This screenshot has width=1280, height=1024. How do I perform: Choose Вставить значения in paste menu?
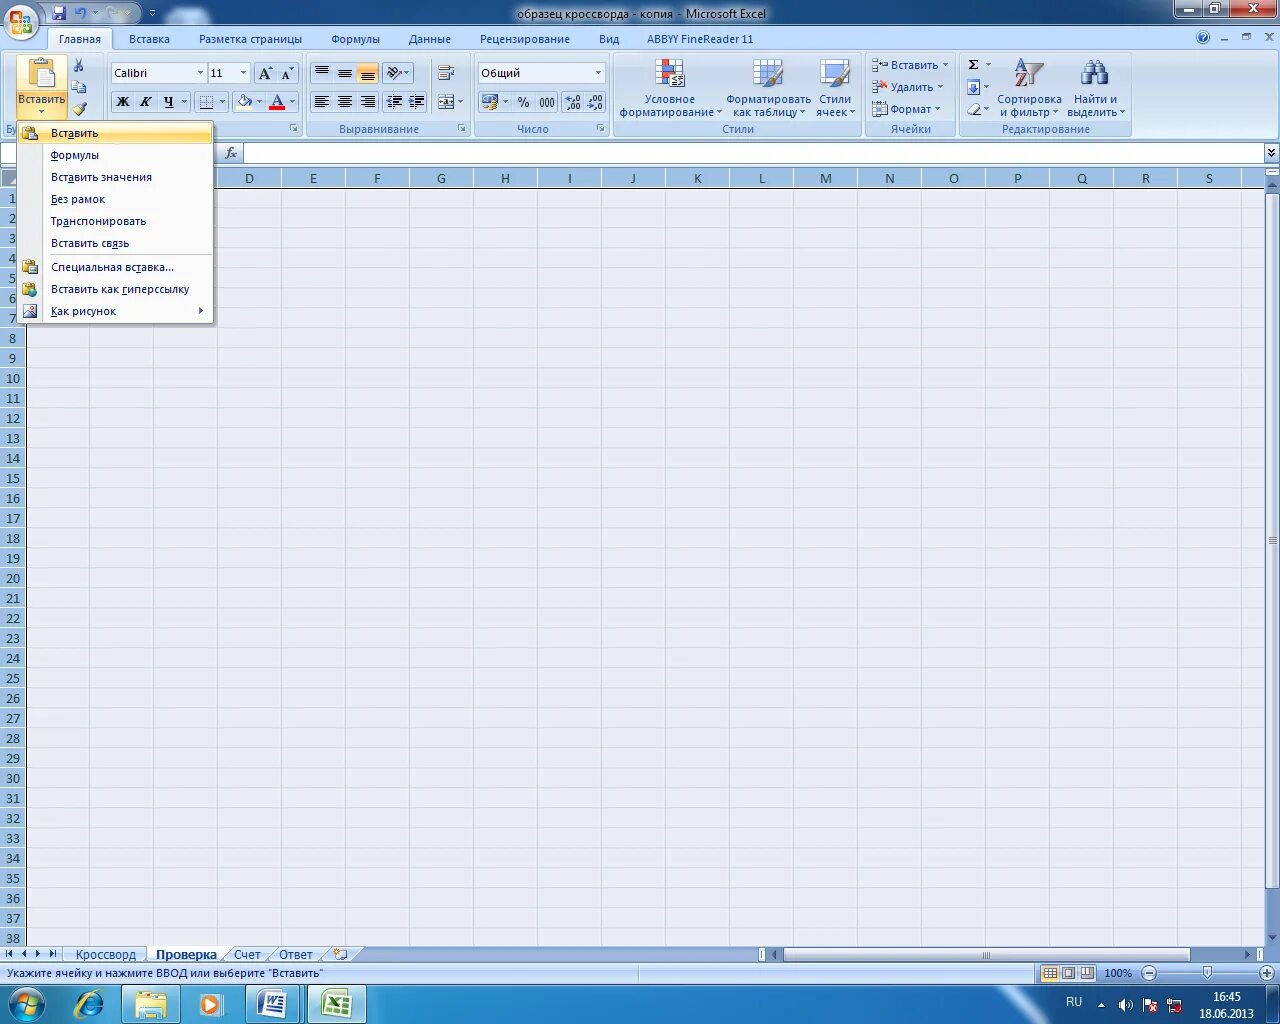115,177
